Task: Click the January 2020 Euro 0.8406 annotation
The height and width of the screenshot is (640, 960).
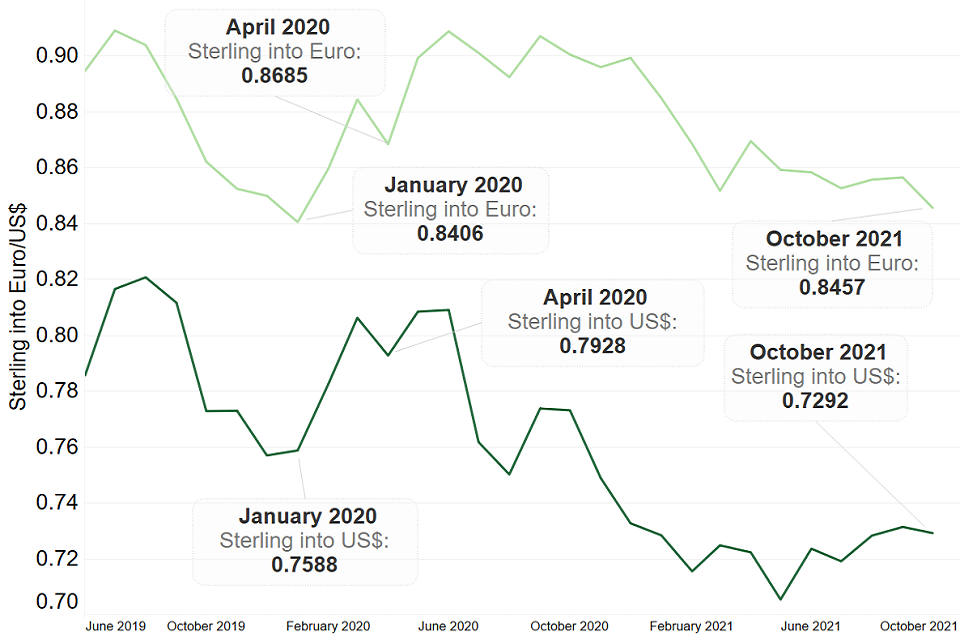Action: (x=451, y=210)
